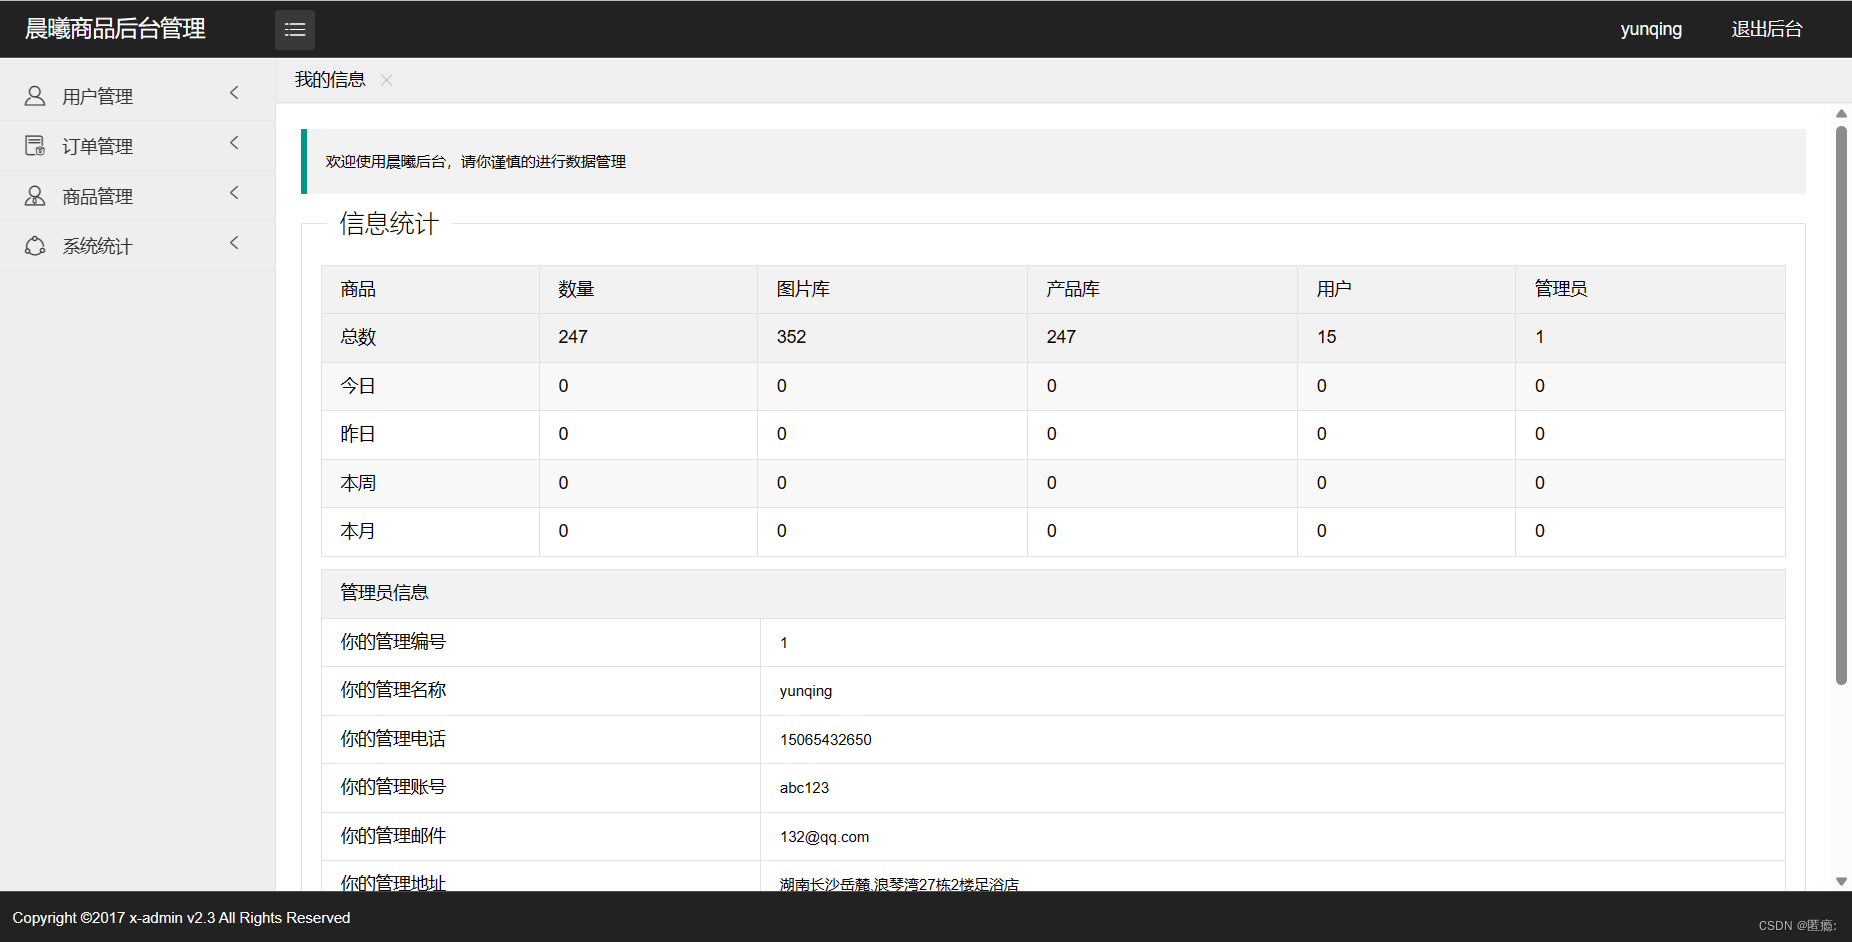Switch to the 我的信息 tab
1852x942 pixels.
[x=330, y=80]
